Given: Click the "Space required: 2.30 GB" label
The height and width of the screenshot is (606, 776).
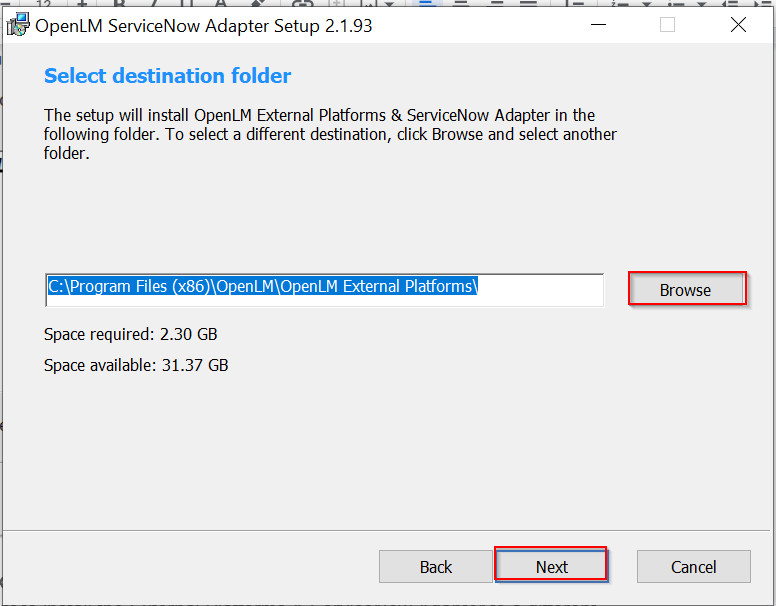Looking at the screenshot, I should click(131, 334).
